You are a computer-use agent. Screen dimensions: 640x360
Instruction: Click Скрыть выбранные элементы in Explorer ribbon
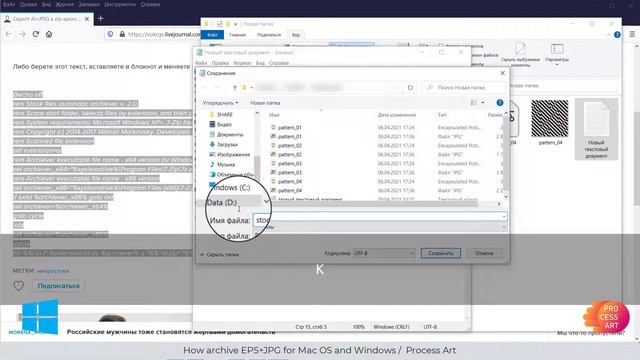(520, 54)
